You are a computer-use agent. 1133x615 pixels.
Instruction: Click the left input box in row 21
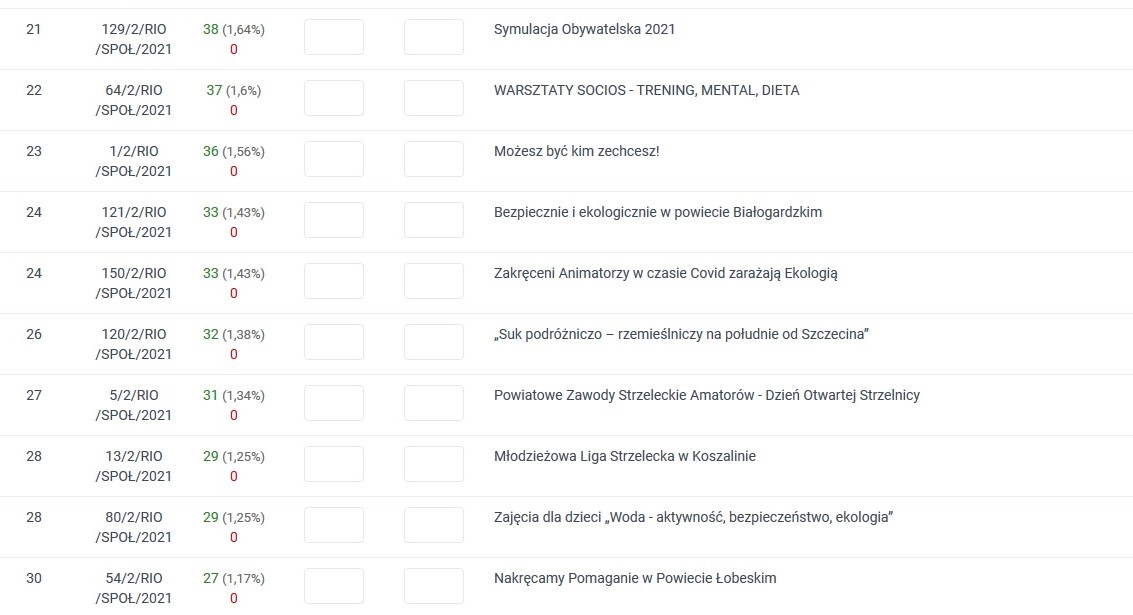[x=334, y=37]
